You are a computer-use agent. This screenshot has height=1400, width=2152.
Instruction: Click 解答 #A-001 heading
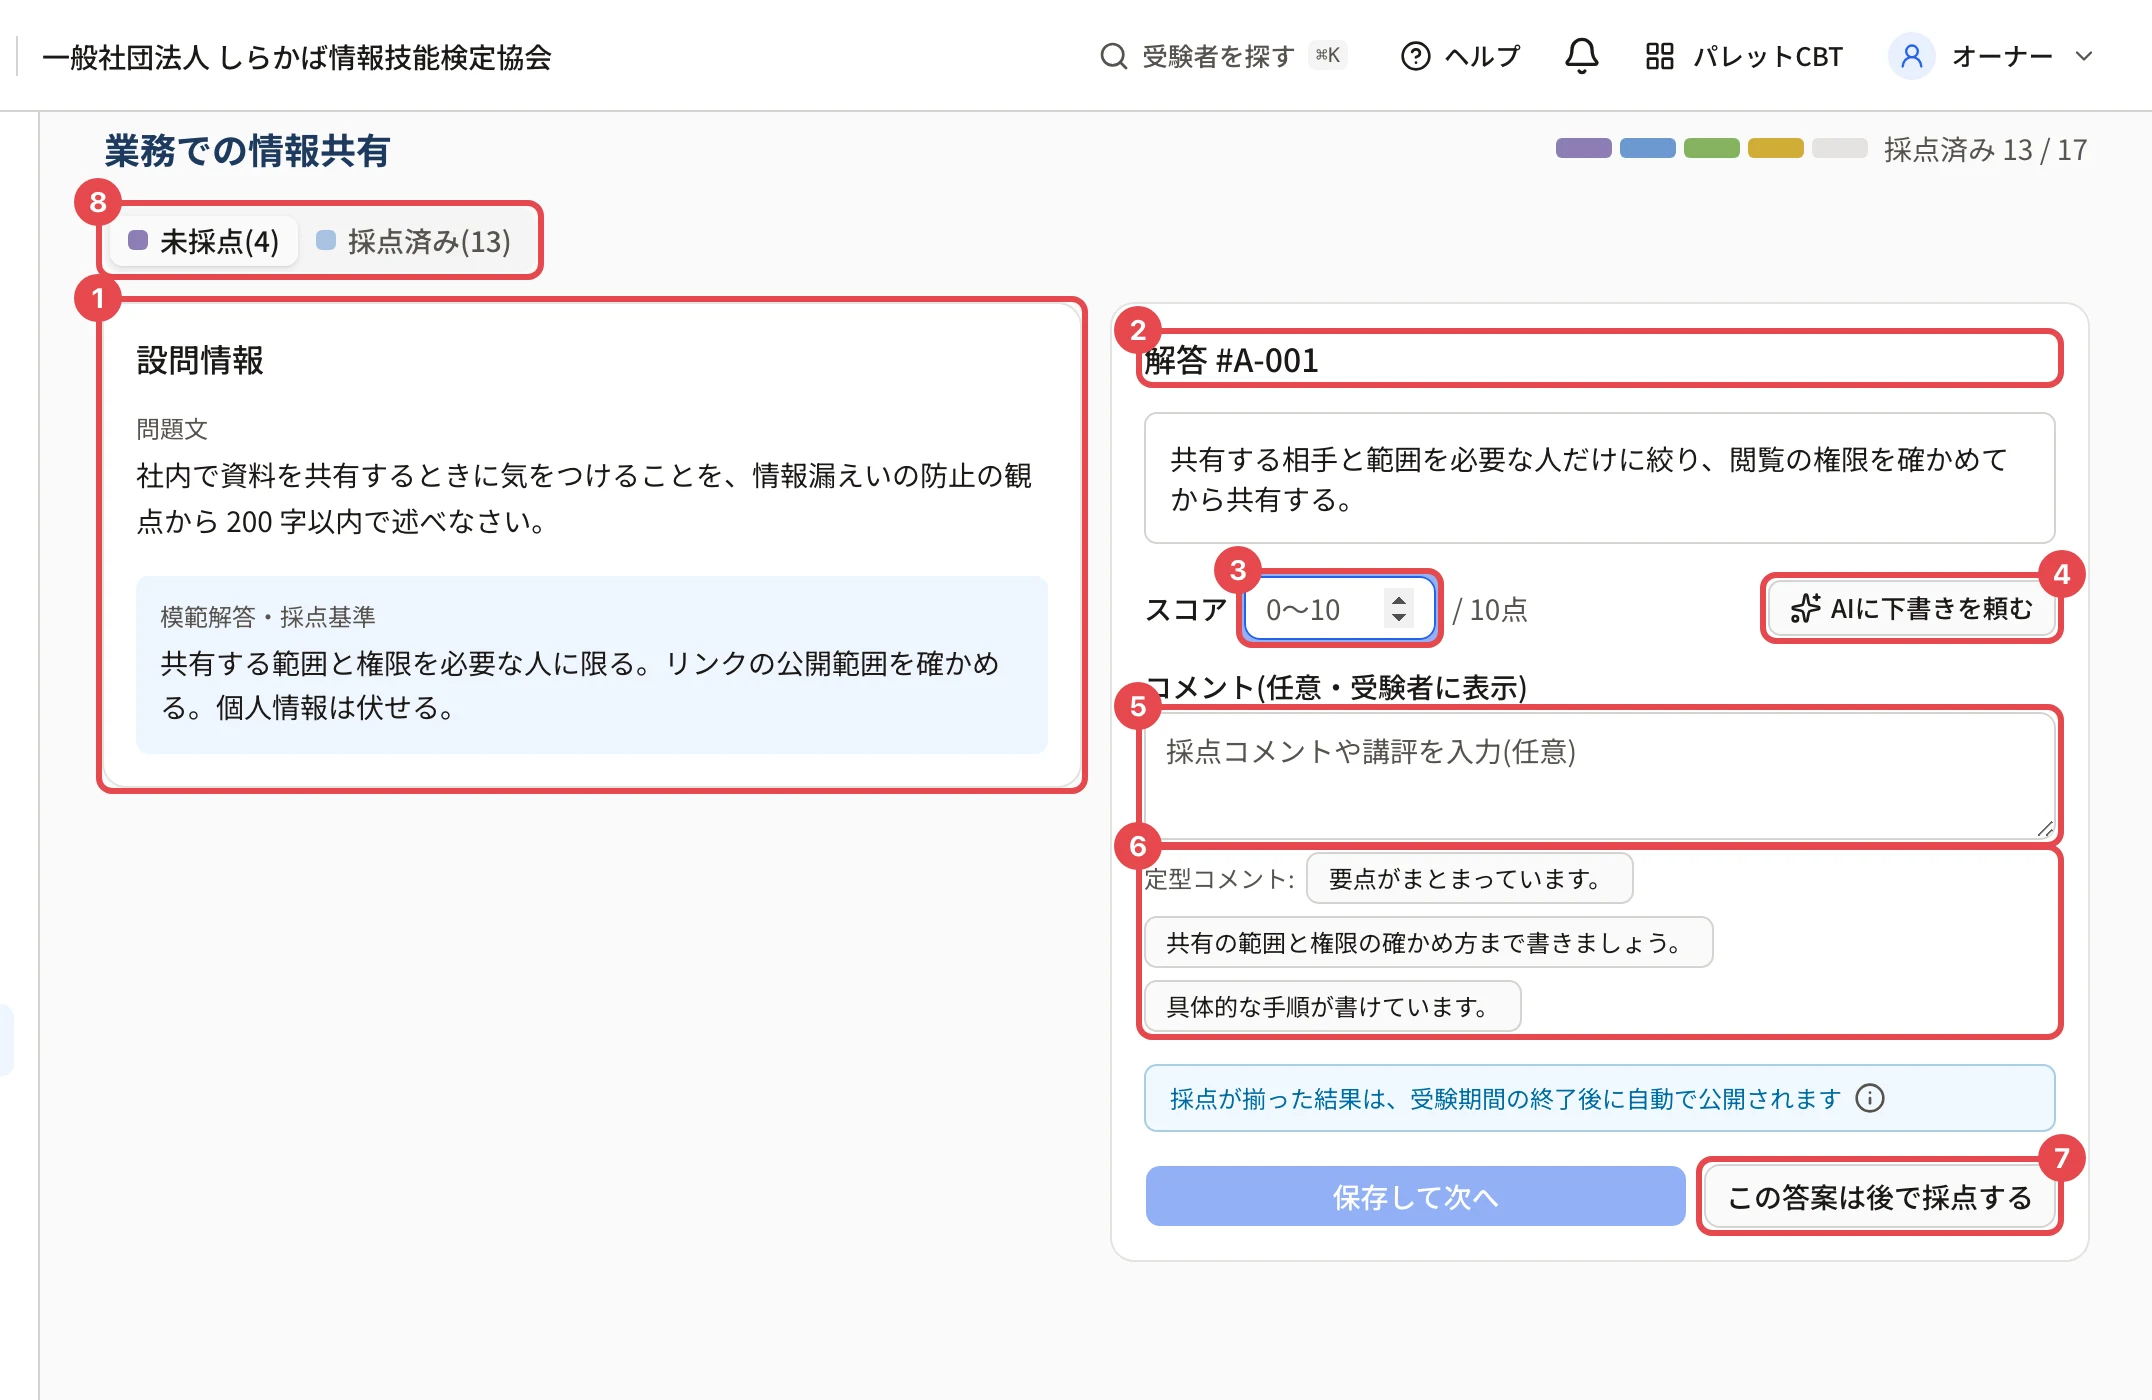(x=1231, y=360)
